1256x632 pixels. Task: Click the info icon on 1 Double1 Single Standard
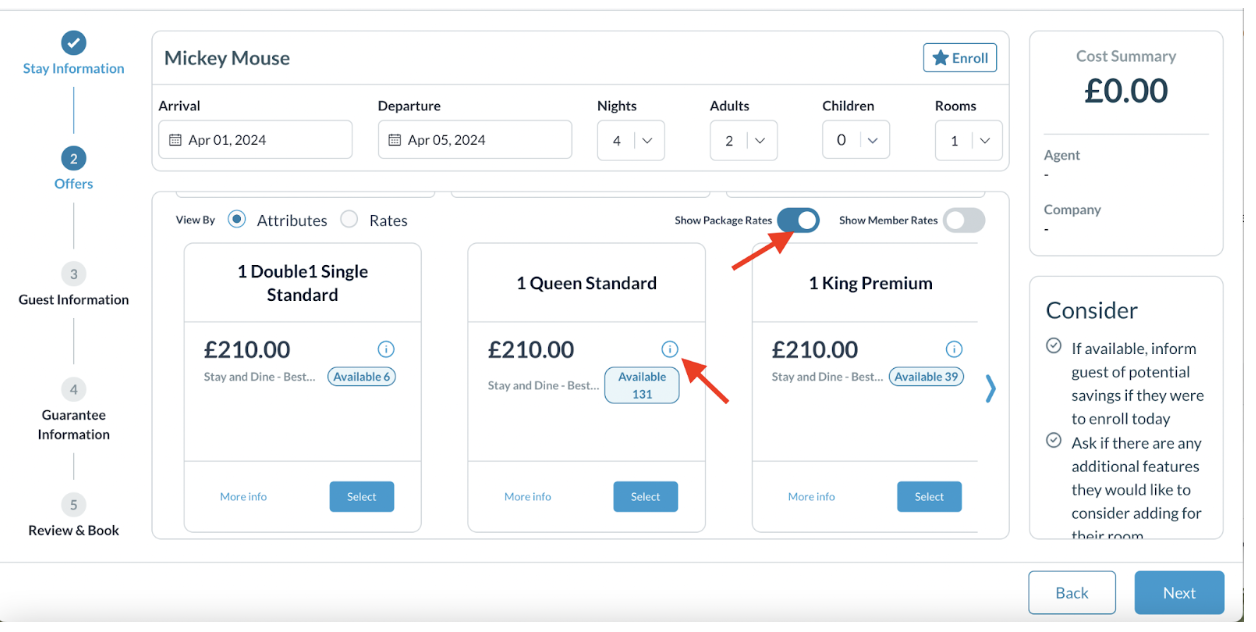(386, 349)
